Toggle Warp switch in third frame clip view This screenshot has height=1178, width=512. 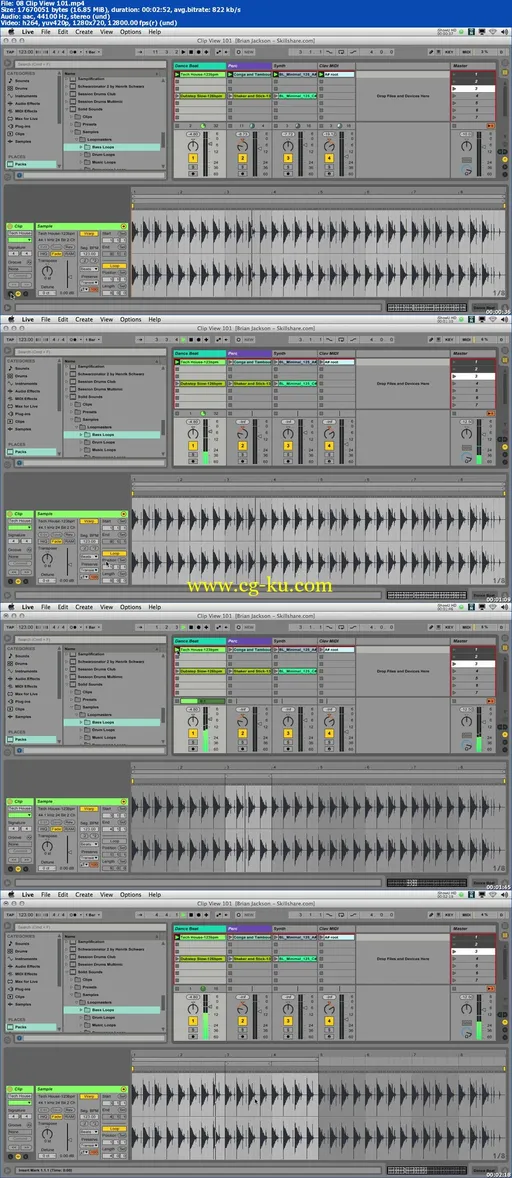89,809
